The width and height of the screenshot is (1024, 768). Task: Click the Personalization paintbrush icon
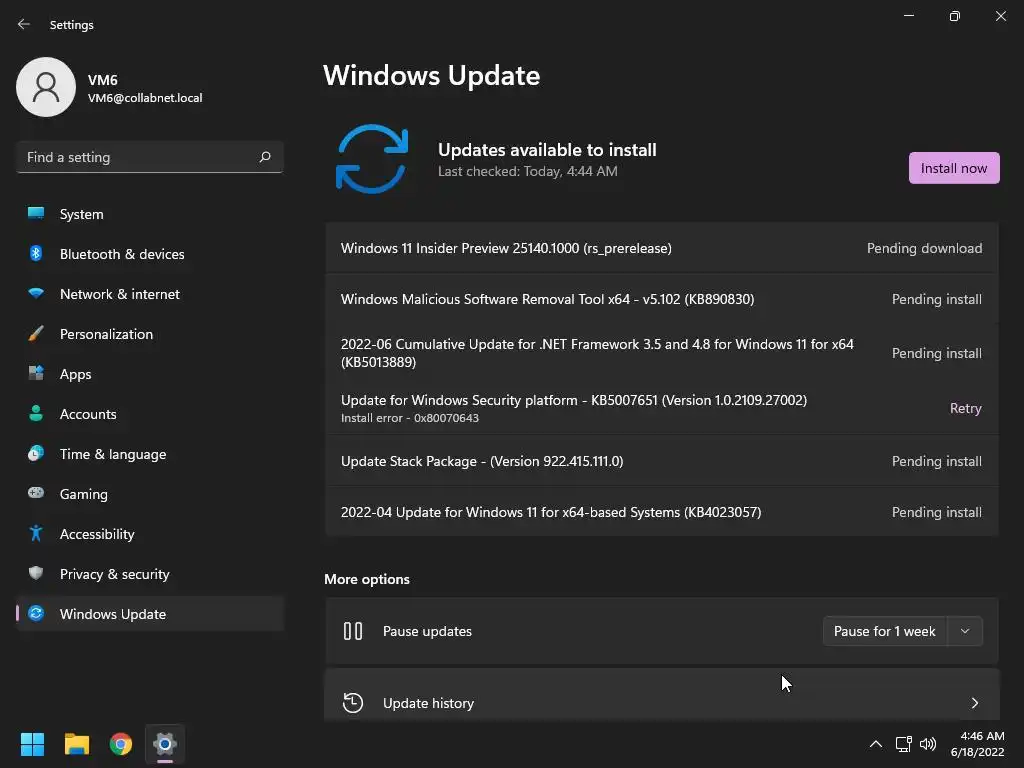click(x=36, y=334)
